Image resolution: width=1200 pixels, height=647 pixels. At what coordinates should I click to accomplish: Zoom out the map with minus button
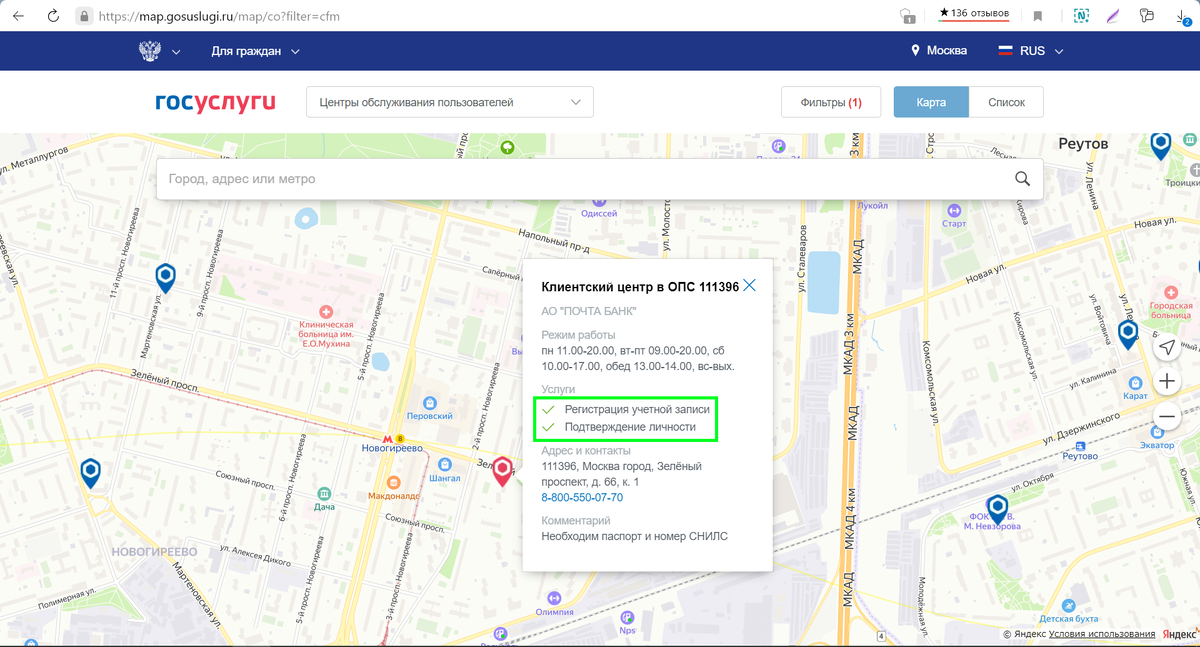click(x=1167, y=416)
